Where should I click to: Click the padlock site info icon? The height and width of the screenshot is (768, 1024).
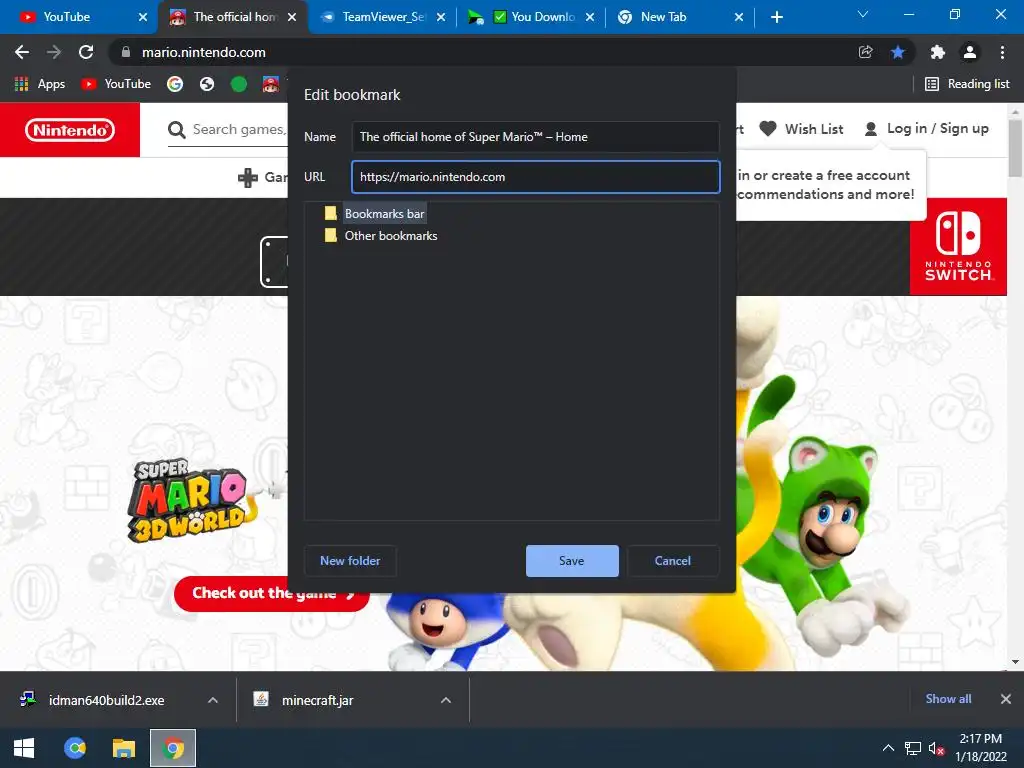tap(125, 52)
